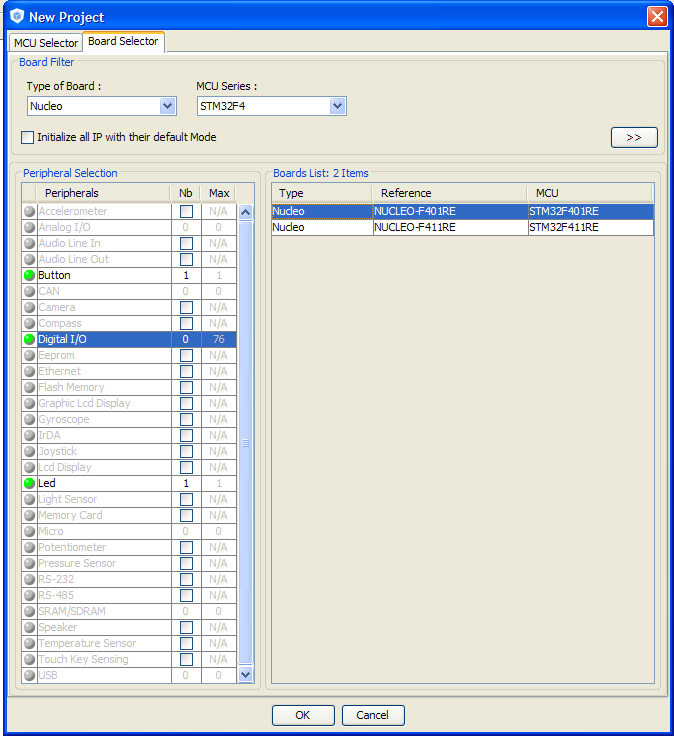Viewport: 674px width, 738px height.
Task: Click the green status icon beside Button
Action: [29, 275]
